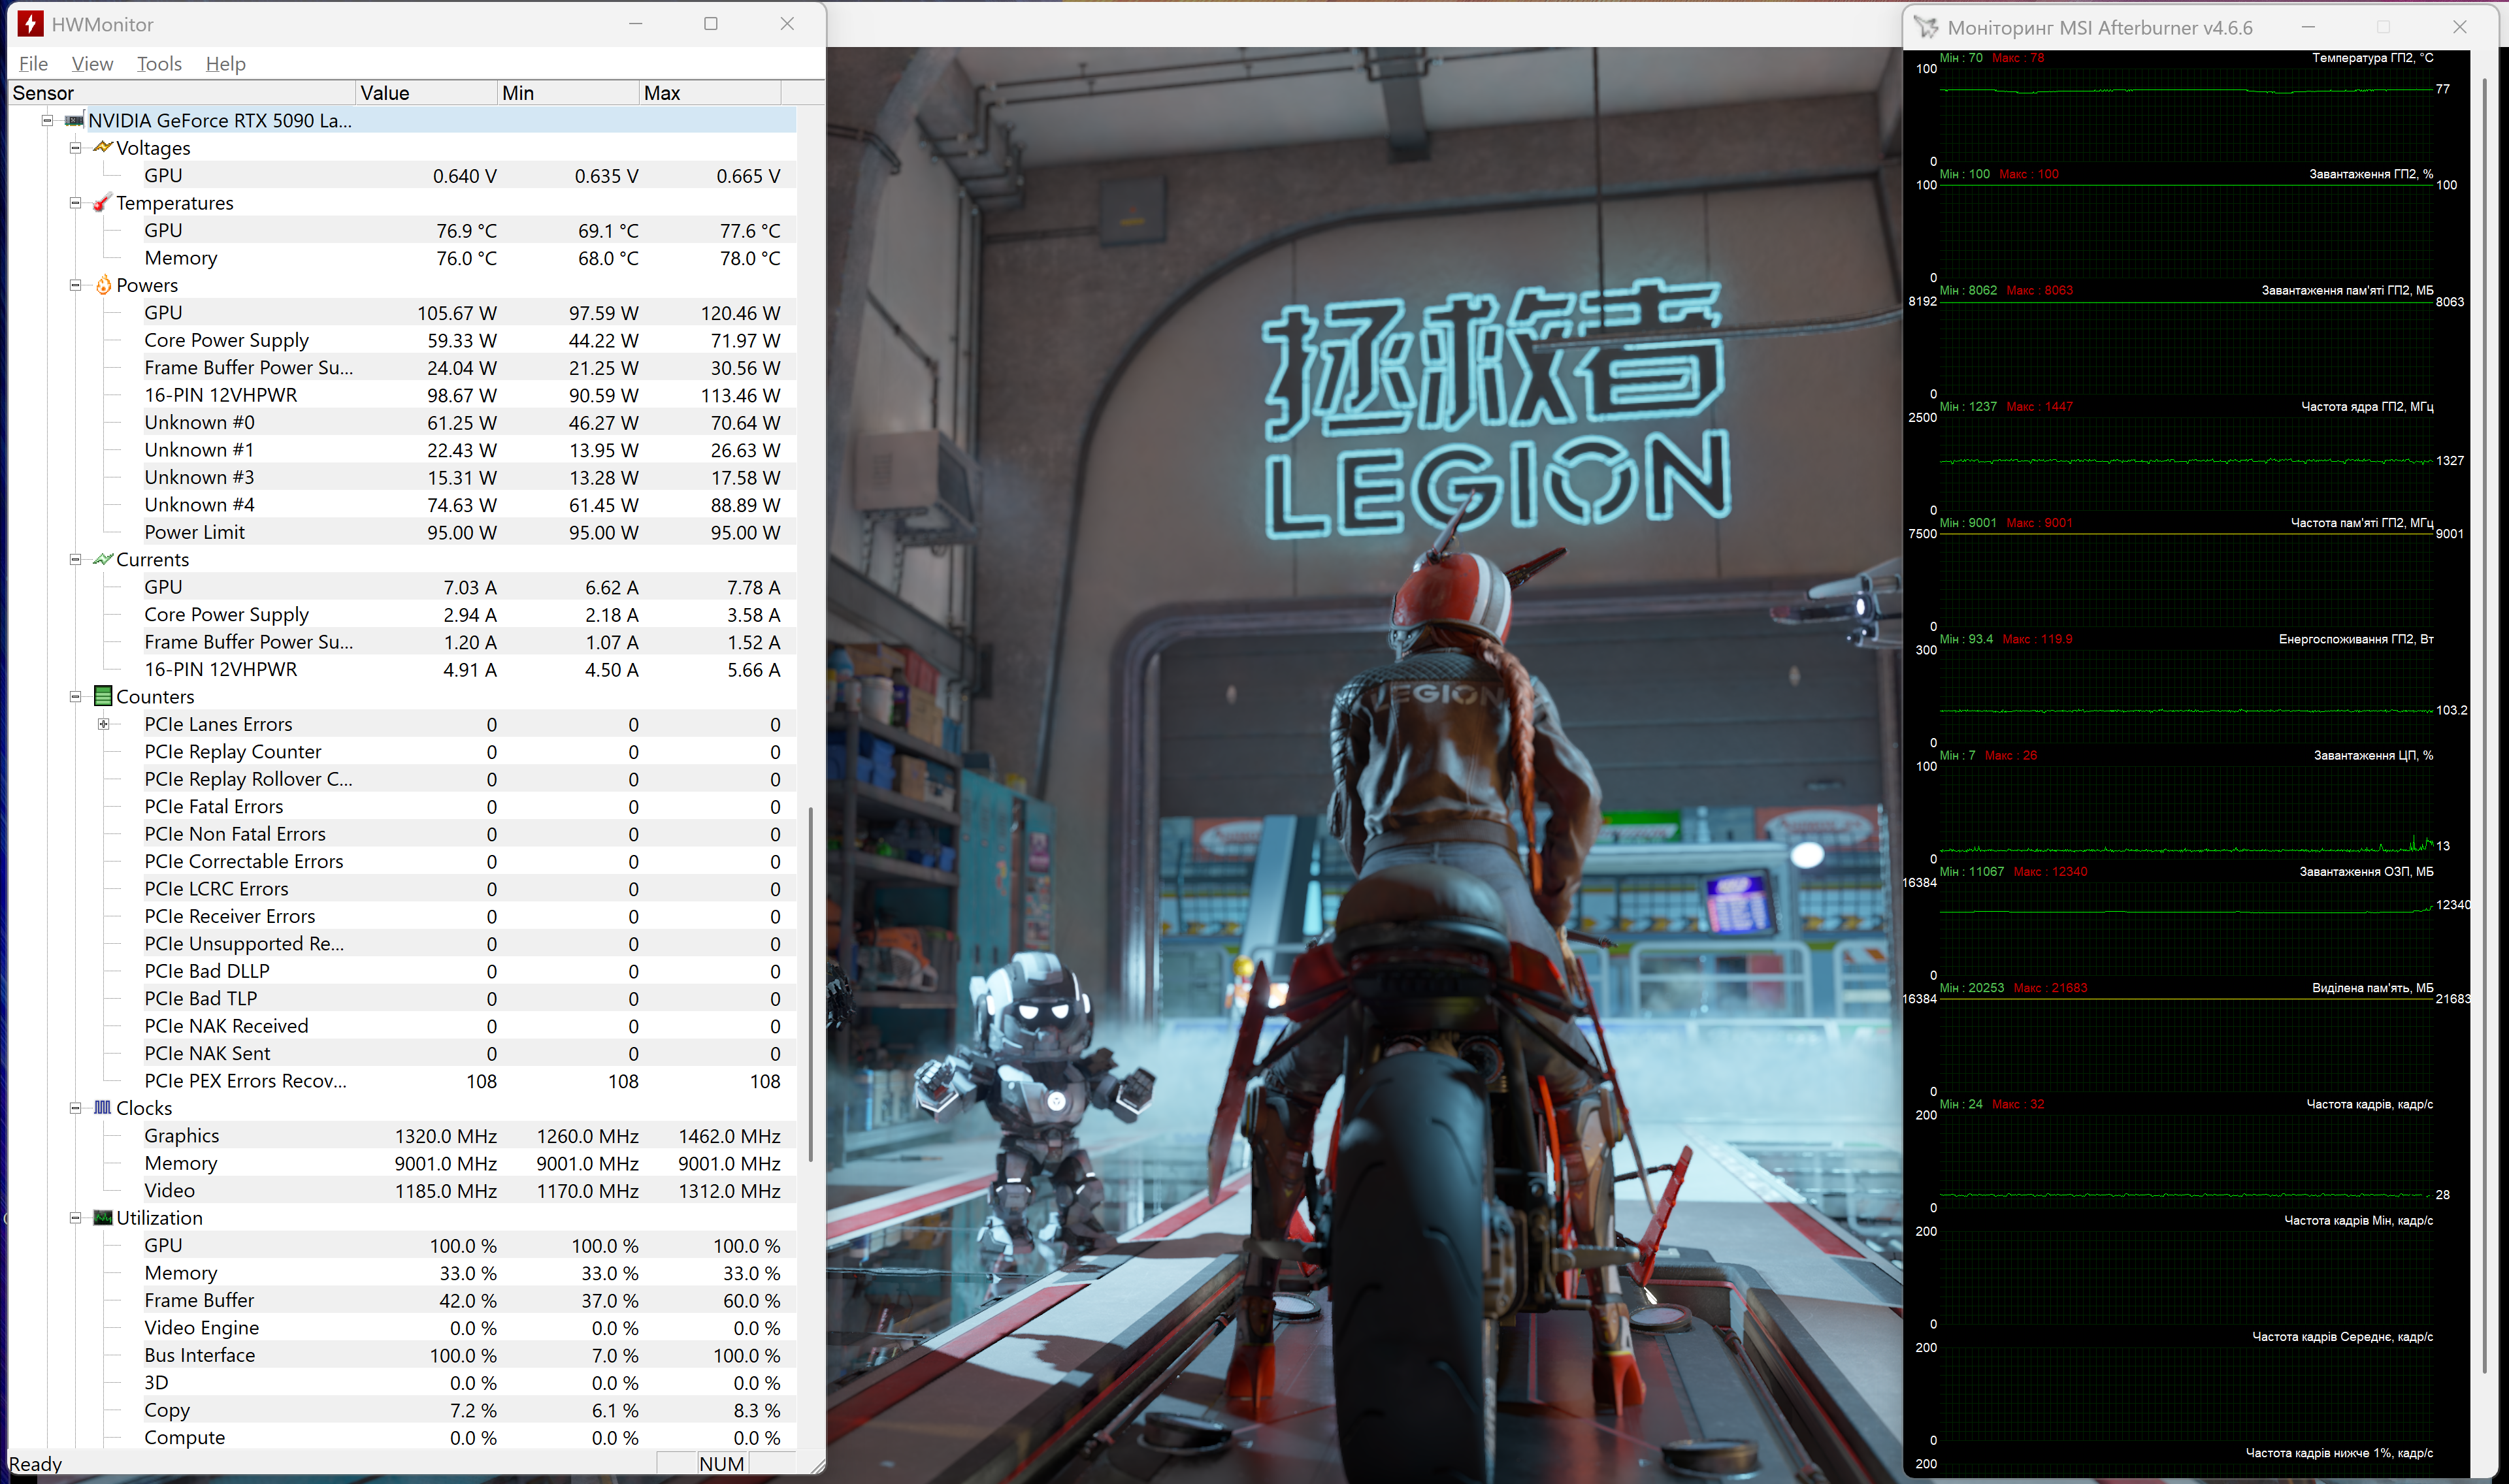Click the Utilization chart icon
Viewport: 2509px width, 1484px height.
click(102, 1218)
